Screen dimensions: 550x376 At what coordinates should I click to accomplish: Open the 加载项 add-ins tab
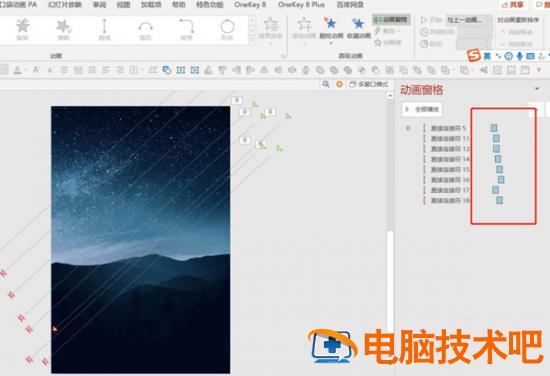click(x=151, y=5)
